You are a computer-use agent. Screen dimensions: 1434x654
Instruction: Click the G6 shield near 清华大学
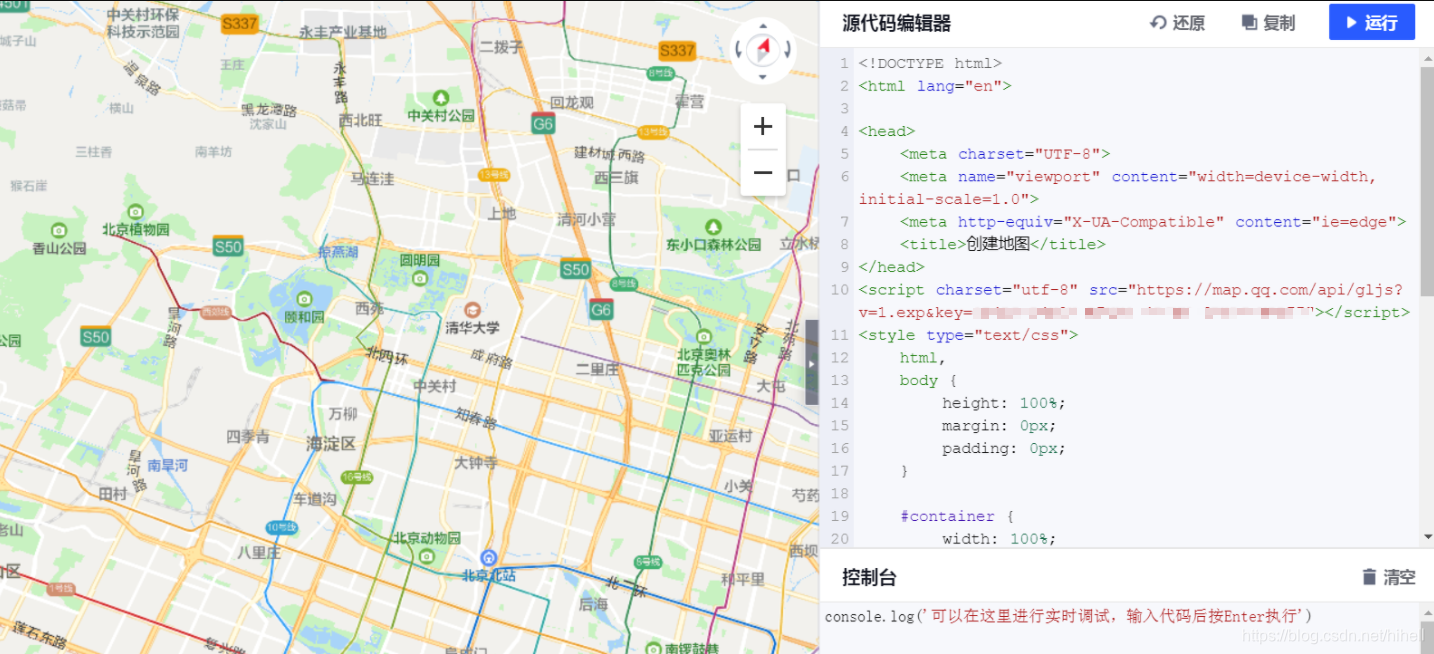[600, 309]
